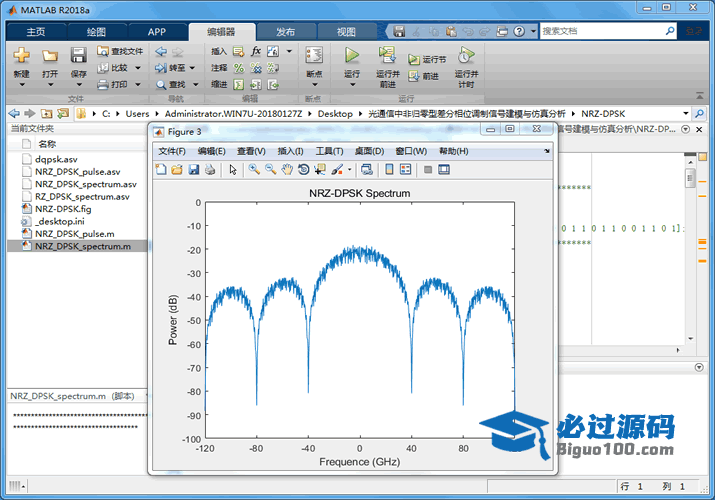Click the Desktop folder in the path

[x=335, y=113]
